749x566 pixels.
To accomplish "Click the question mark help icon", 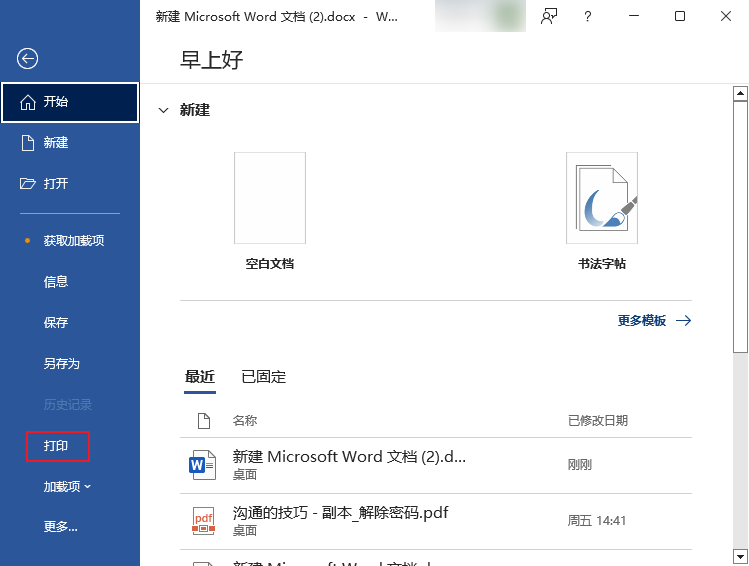I will (587, 17).
